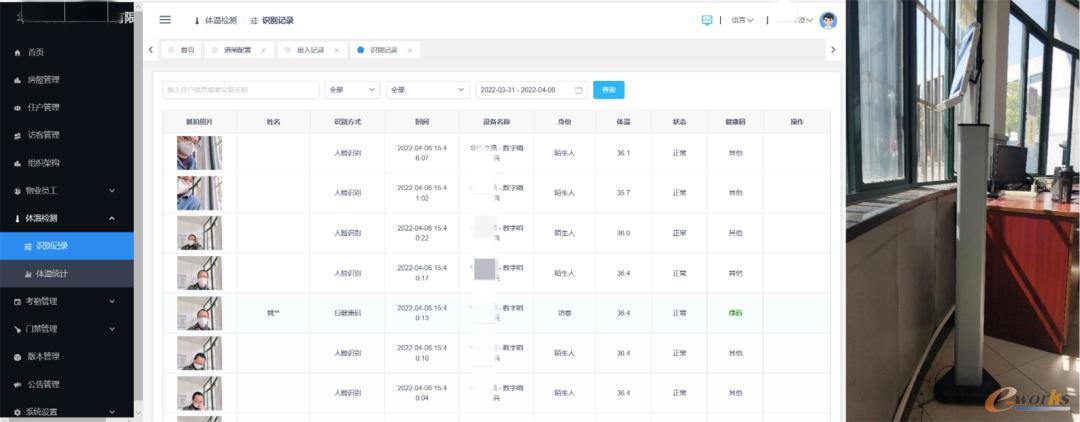Toggle the hamburger sidebar collapse icon
This screenshot has height=422, width=1080.
(165, 20)
